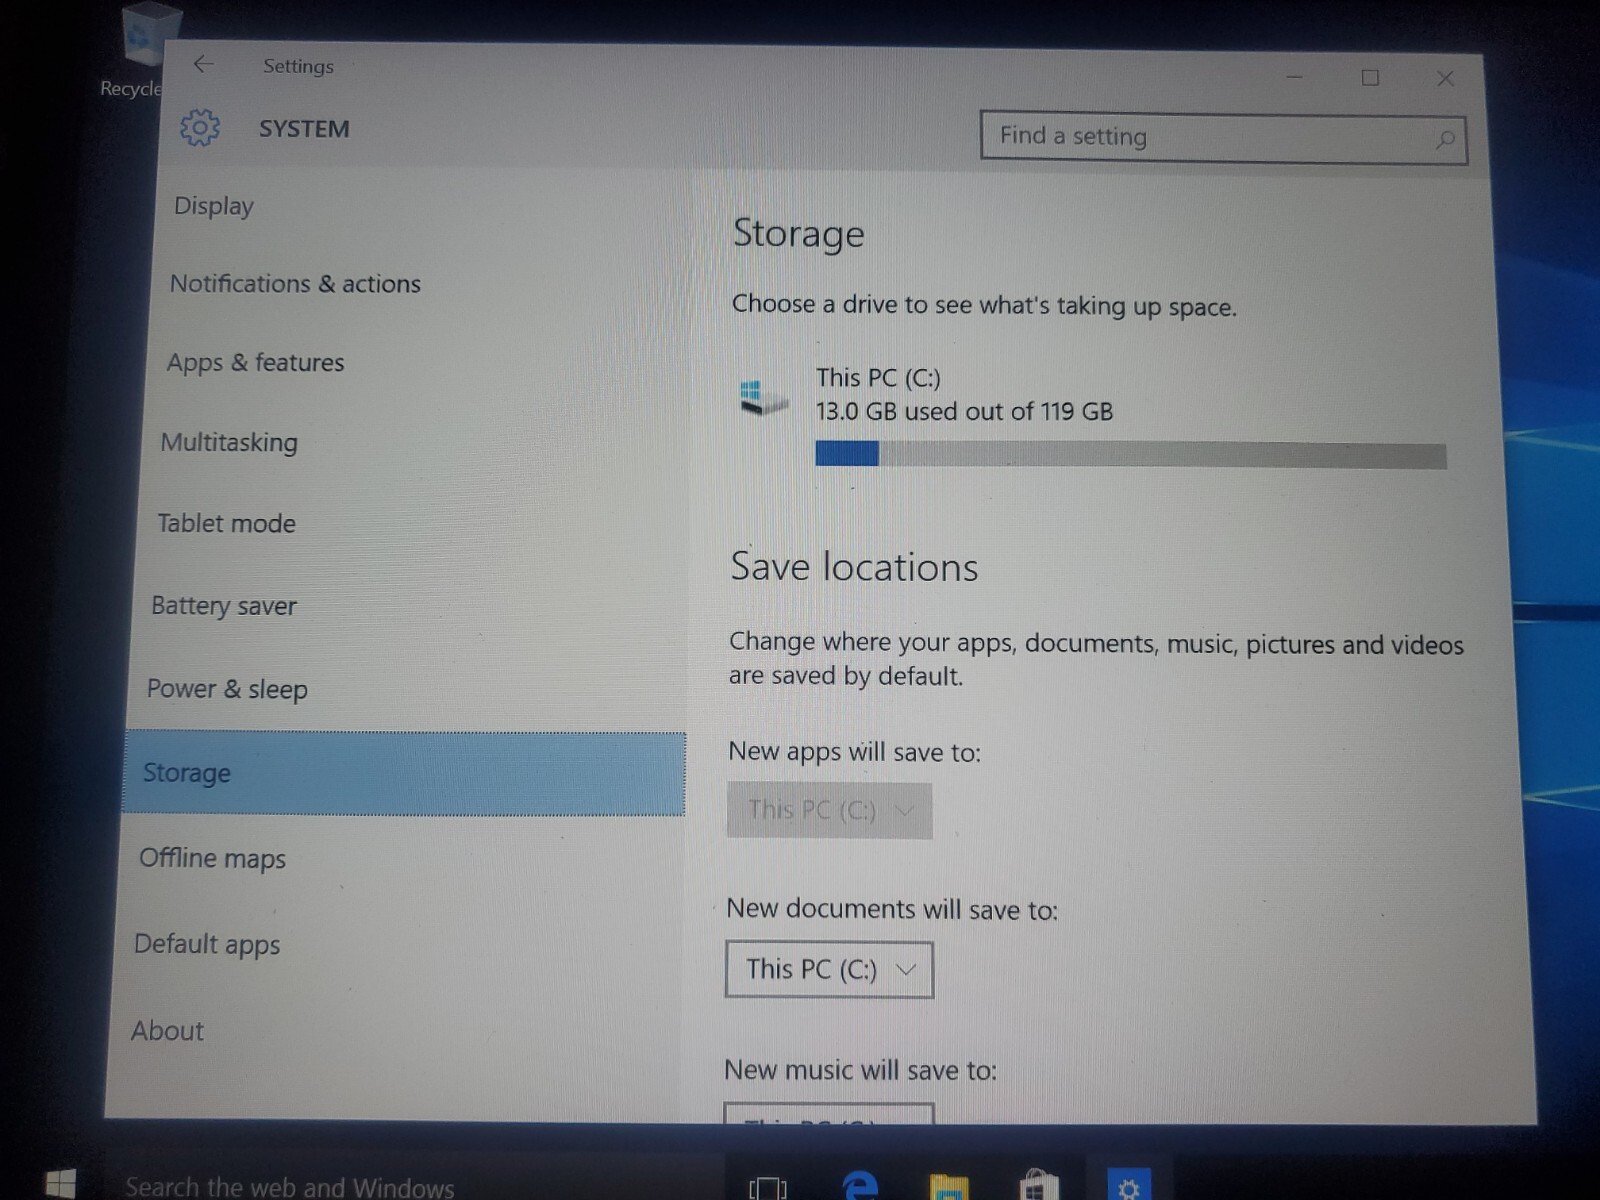This screenshot has height=1200, width=1600.
Task: Launch Microsoft Edge from the taskbar
Action: coord(859,1187)
